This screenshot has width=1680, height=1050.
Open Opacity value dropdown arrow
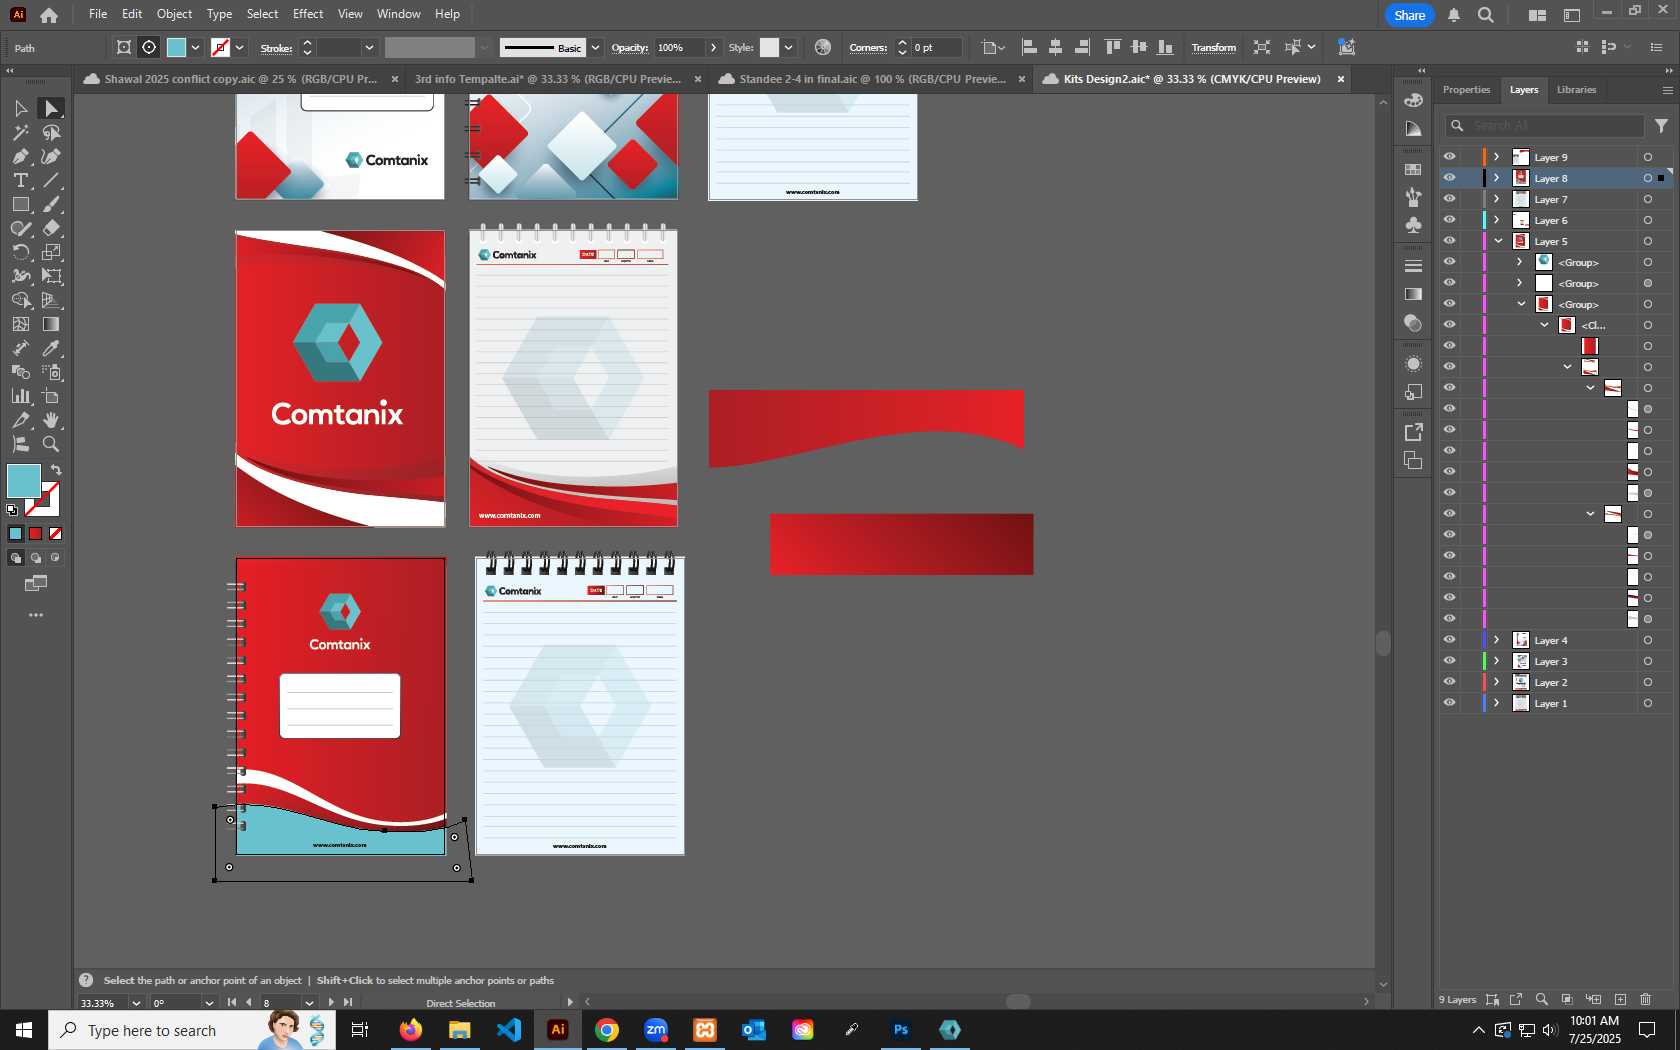[713, 47]
